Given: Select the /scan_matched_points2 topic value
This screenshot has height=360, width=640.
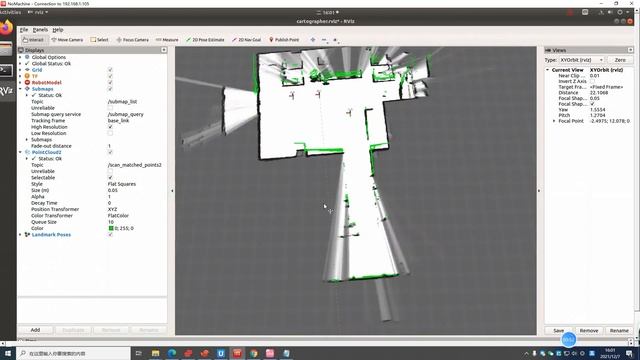Looking at the screenshot, I should coord(135,165).
